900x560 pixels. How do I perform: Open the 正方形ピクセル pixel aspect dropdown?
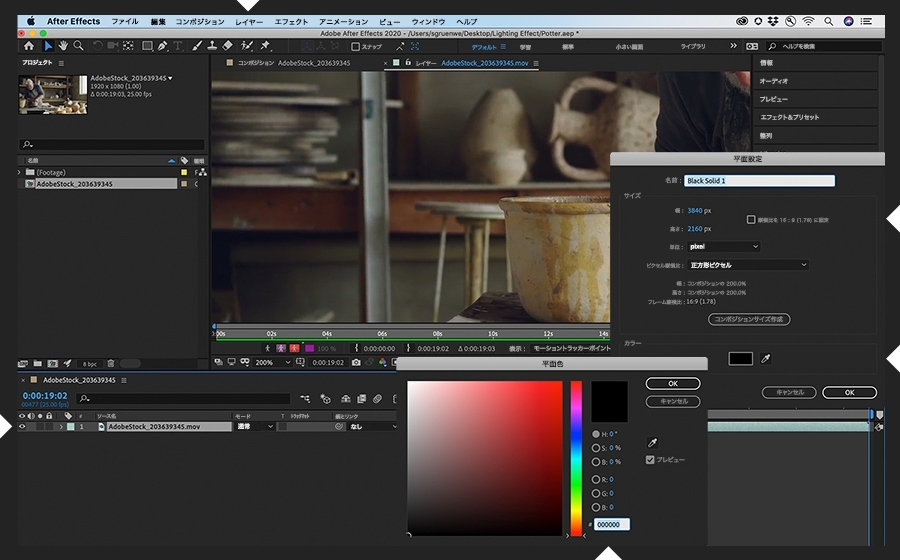click(x=748, y=265)
